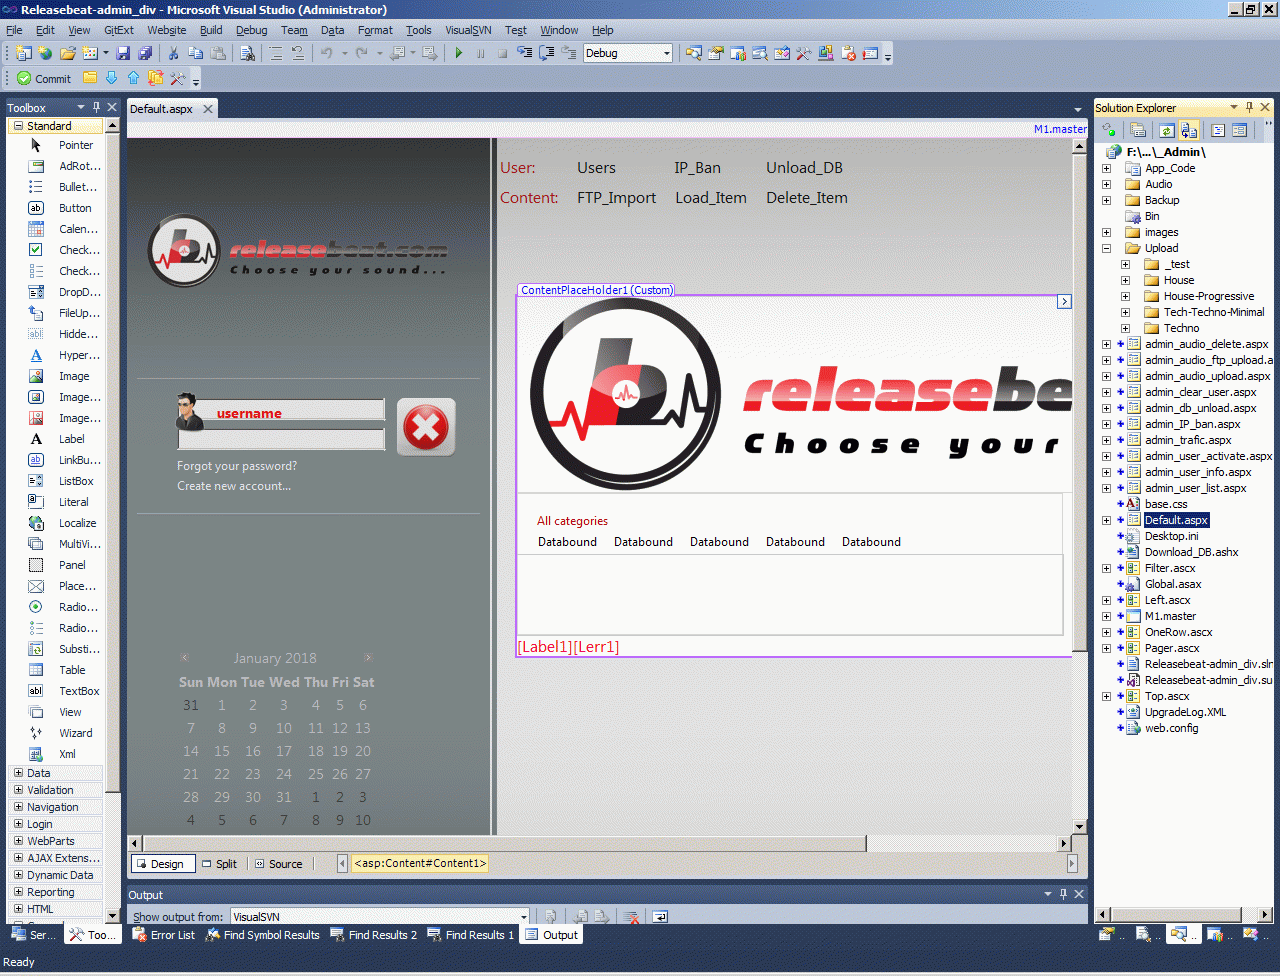Click the Cut scissors icon

(173, 53)
